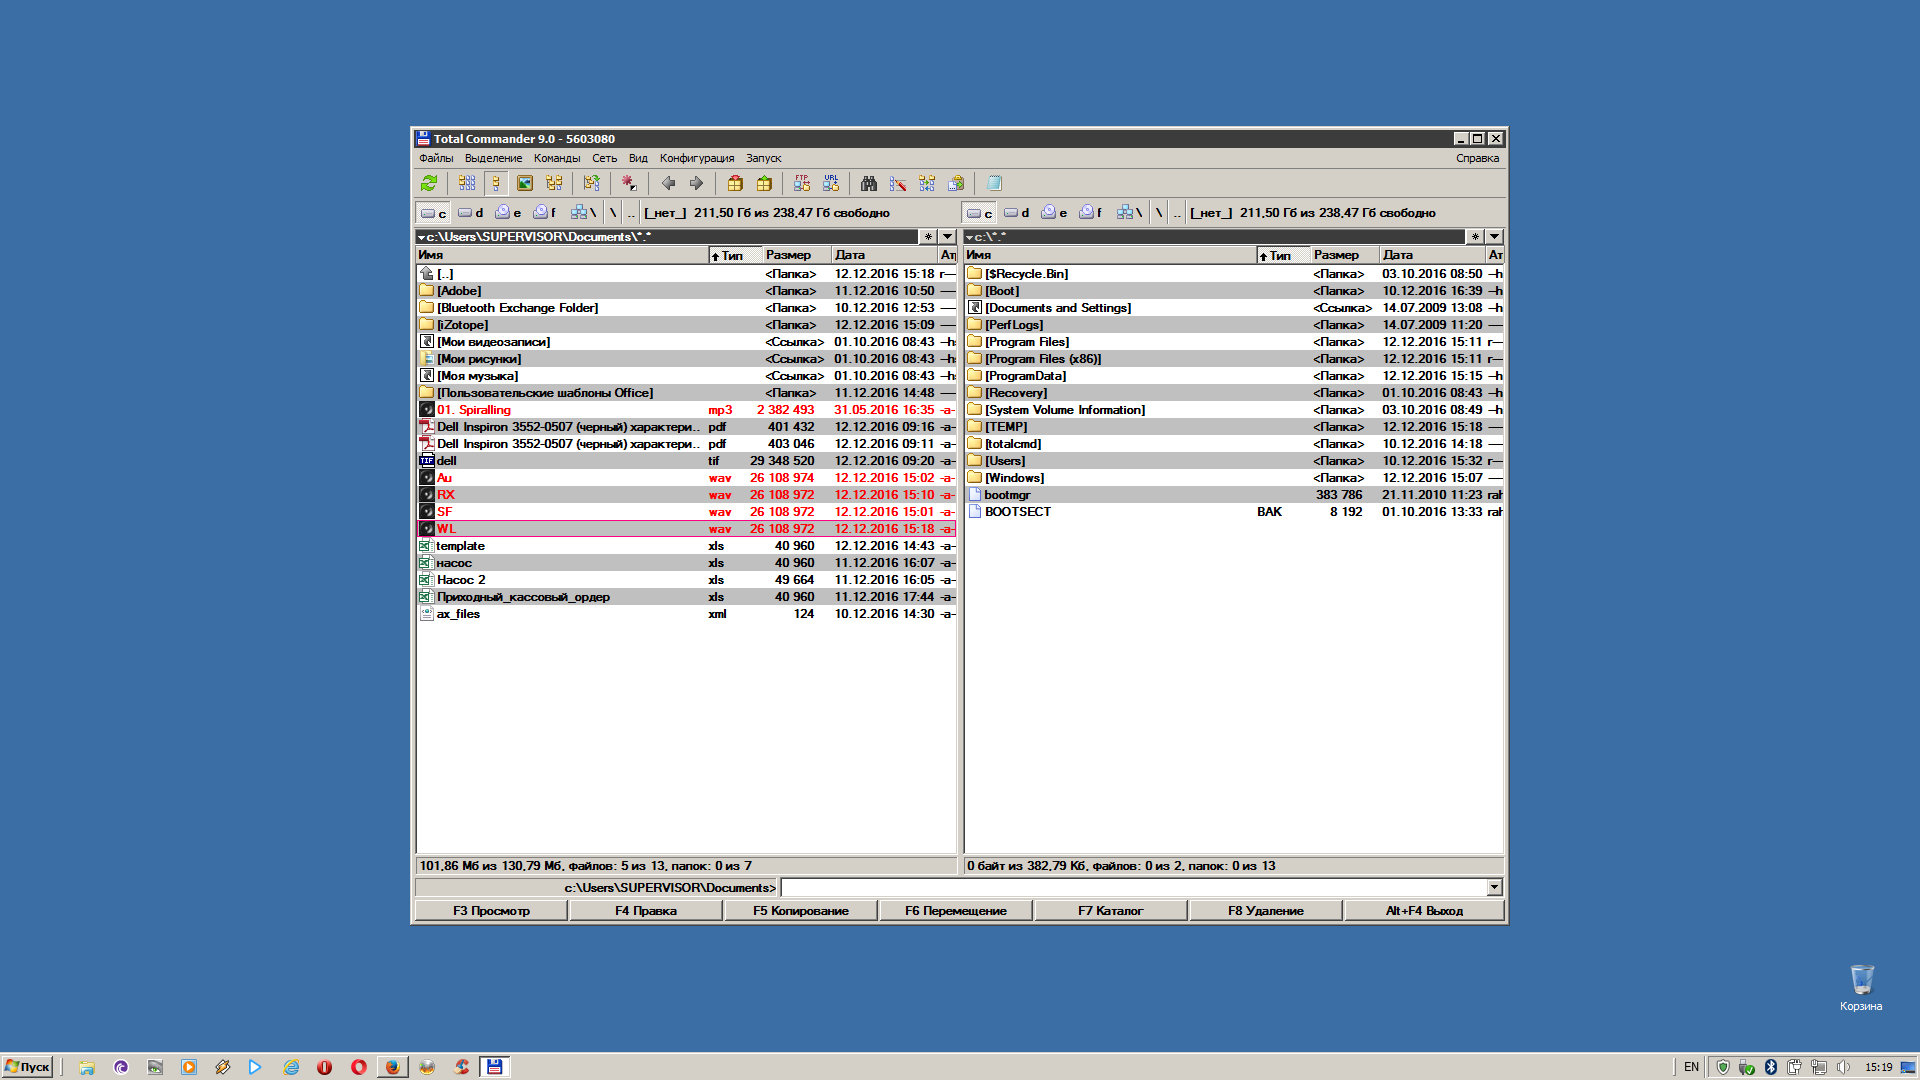This screenshot has height=1080, width=1920.
Task: Sort left panel by Тип column
Action: [735, 255]
